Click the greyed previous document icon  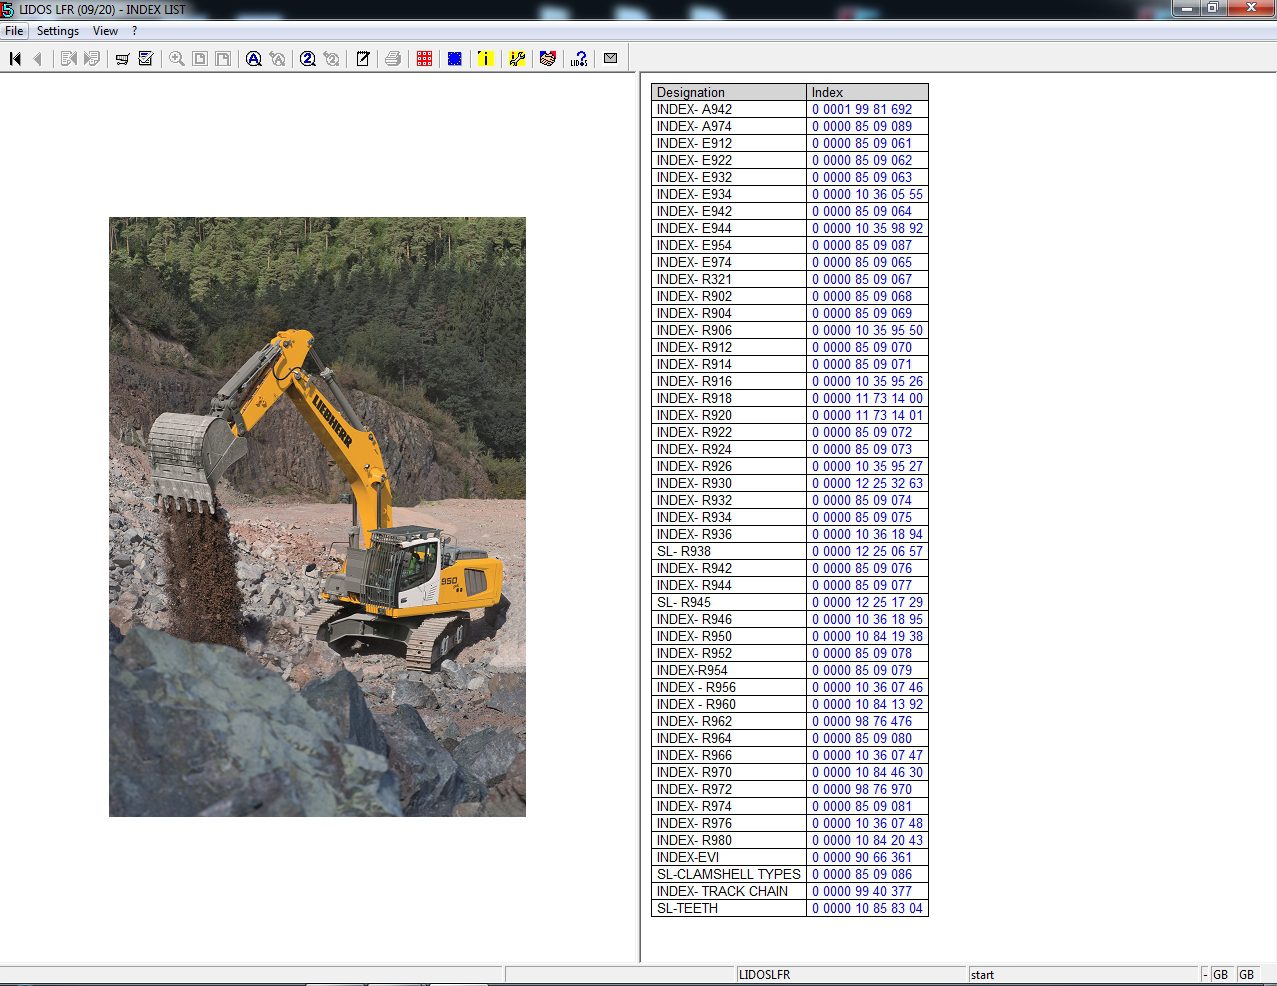click(x=68, y=59)
